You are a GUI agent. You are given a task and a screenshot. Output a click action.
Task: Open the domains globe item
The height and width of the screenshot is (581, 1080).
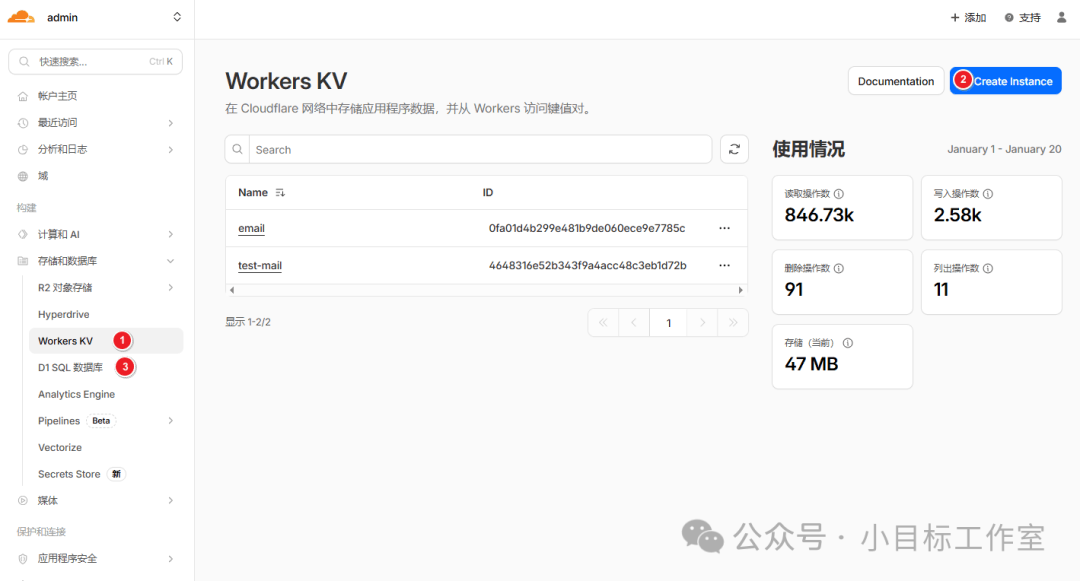coord(43,176)
